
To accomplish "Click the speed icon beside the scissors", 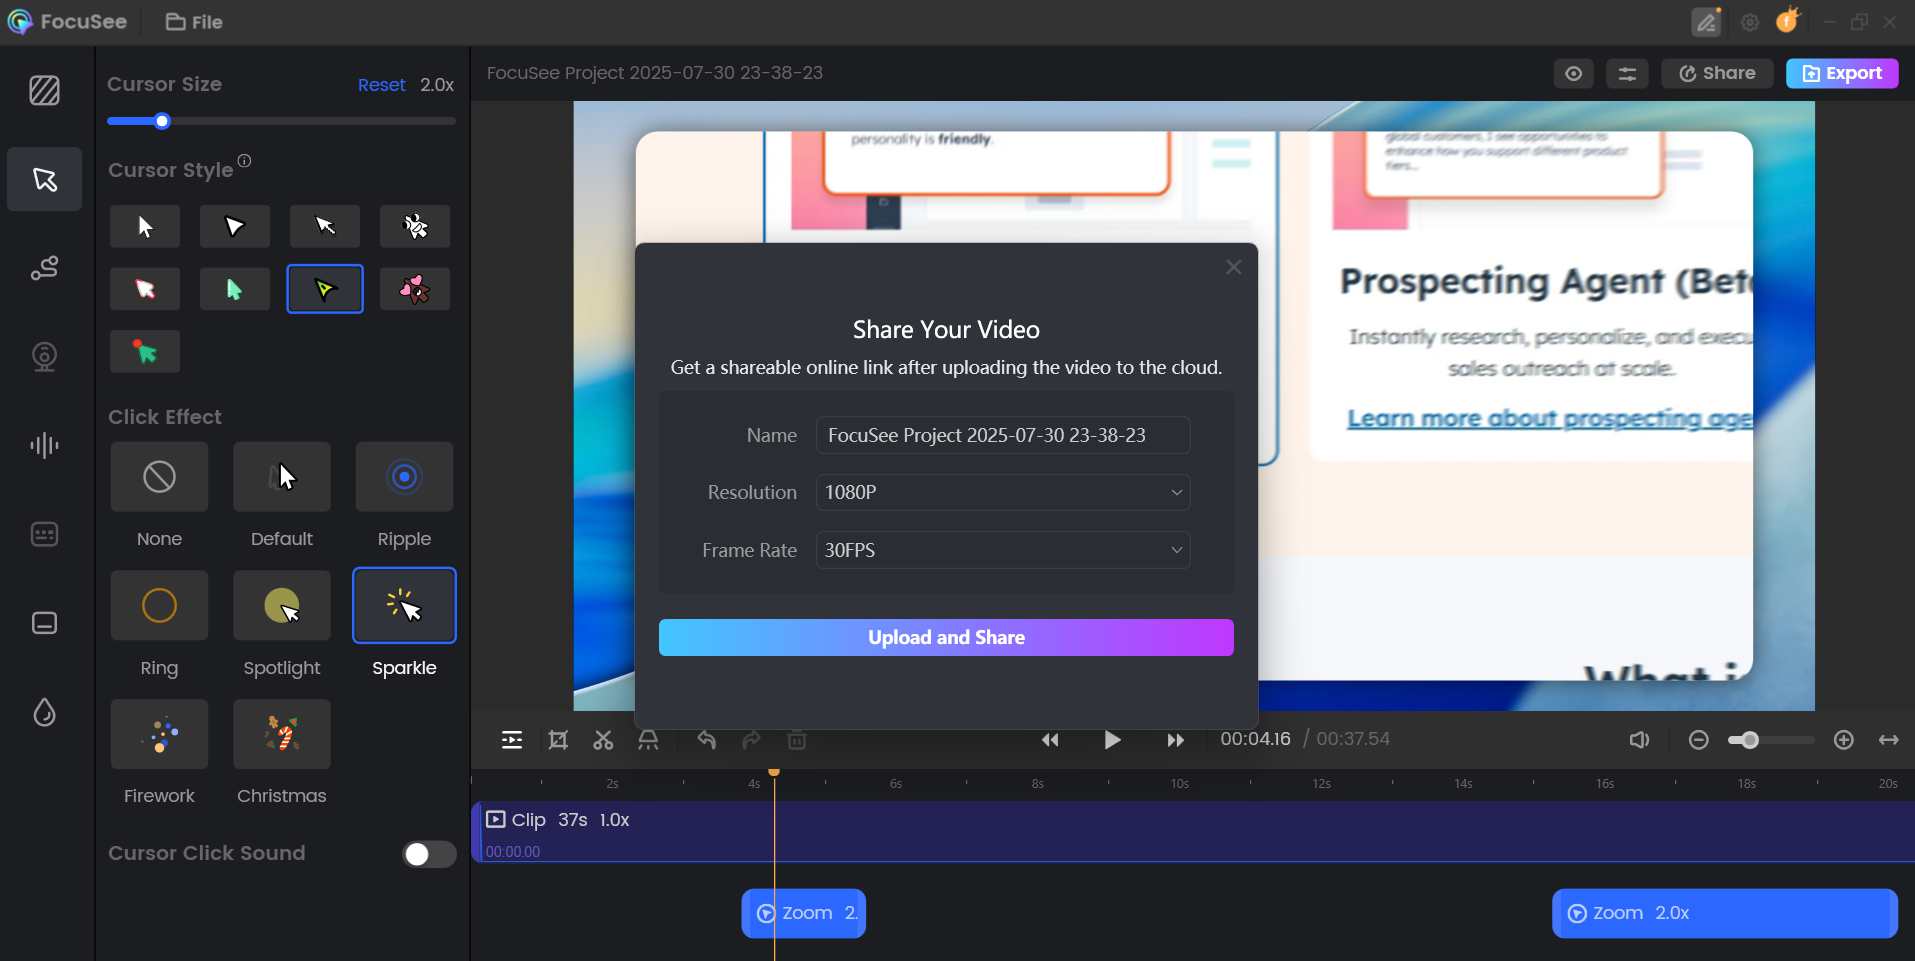I will pyautogui.click(x=648, y=740).
